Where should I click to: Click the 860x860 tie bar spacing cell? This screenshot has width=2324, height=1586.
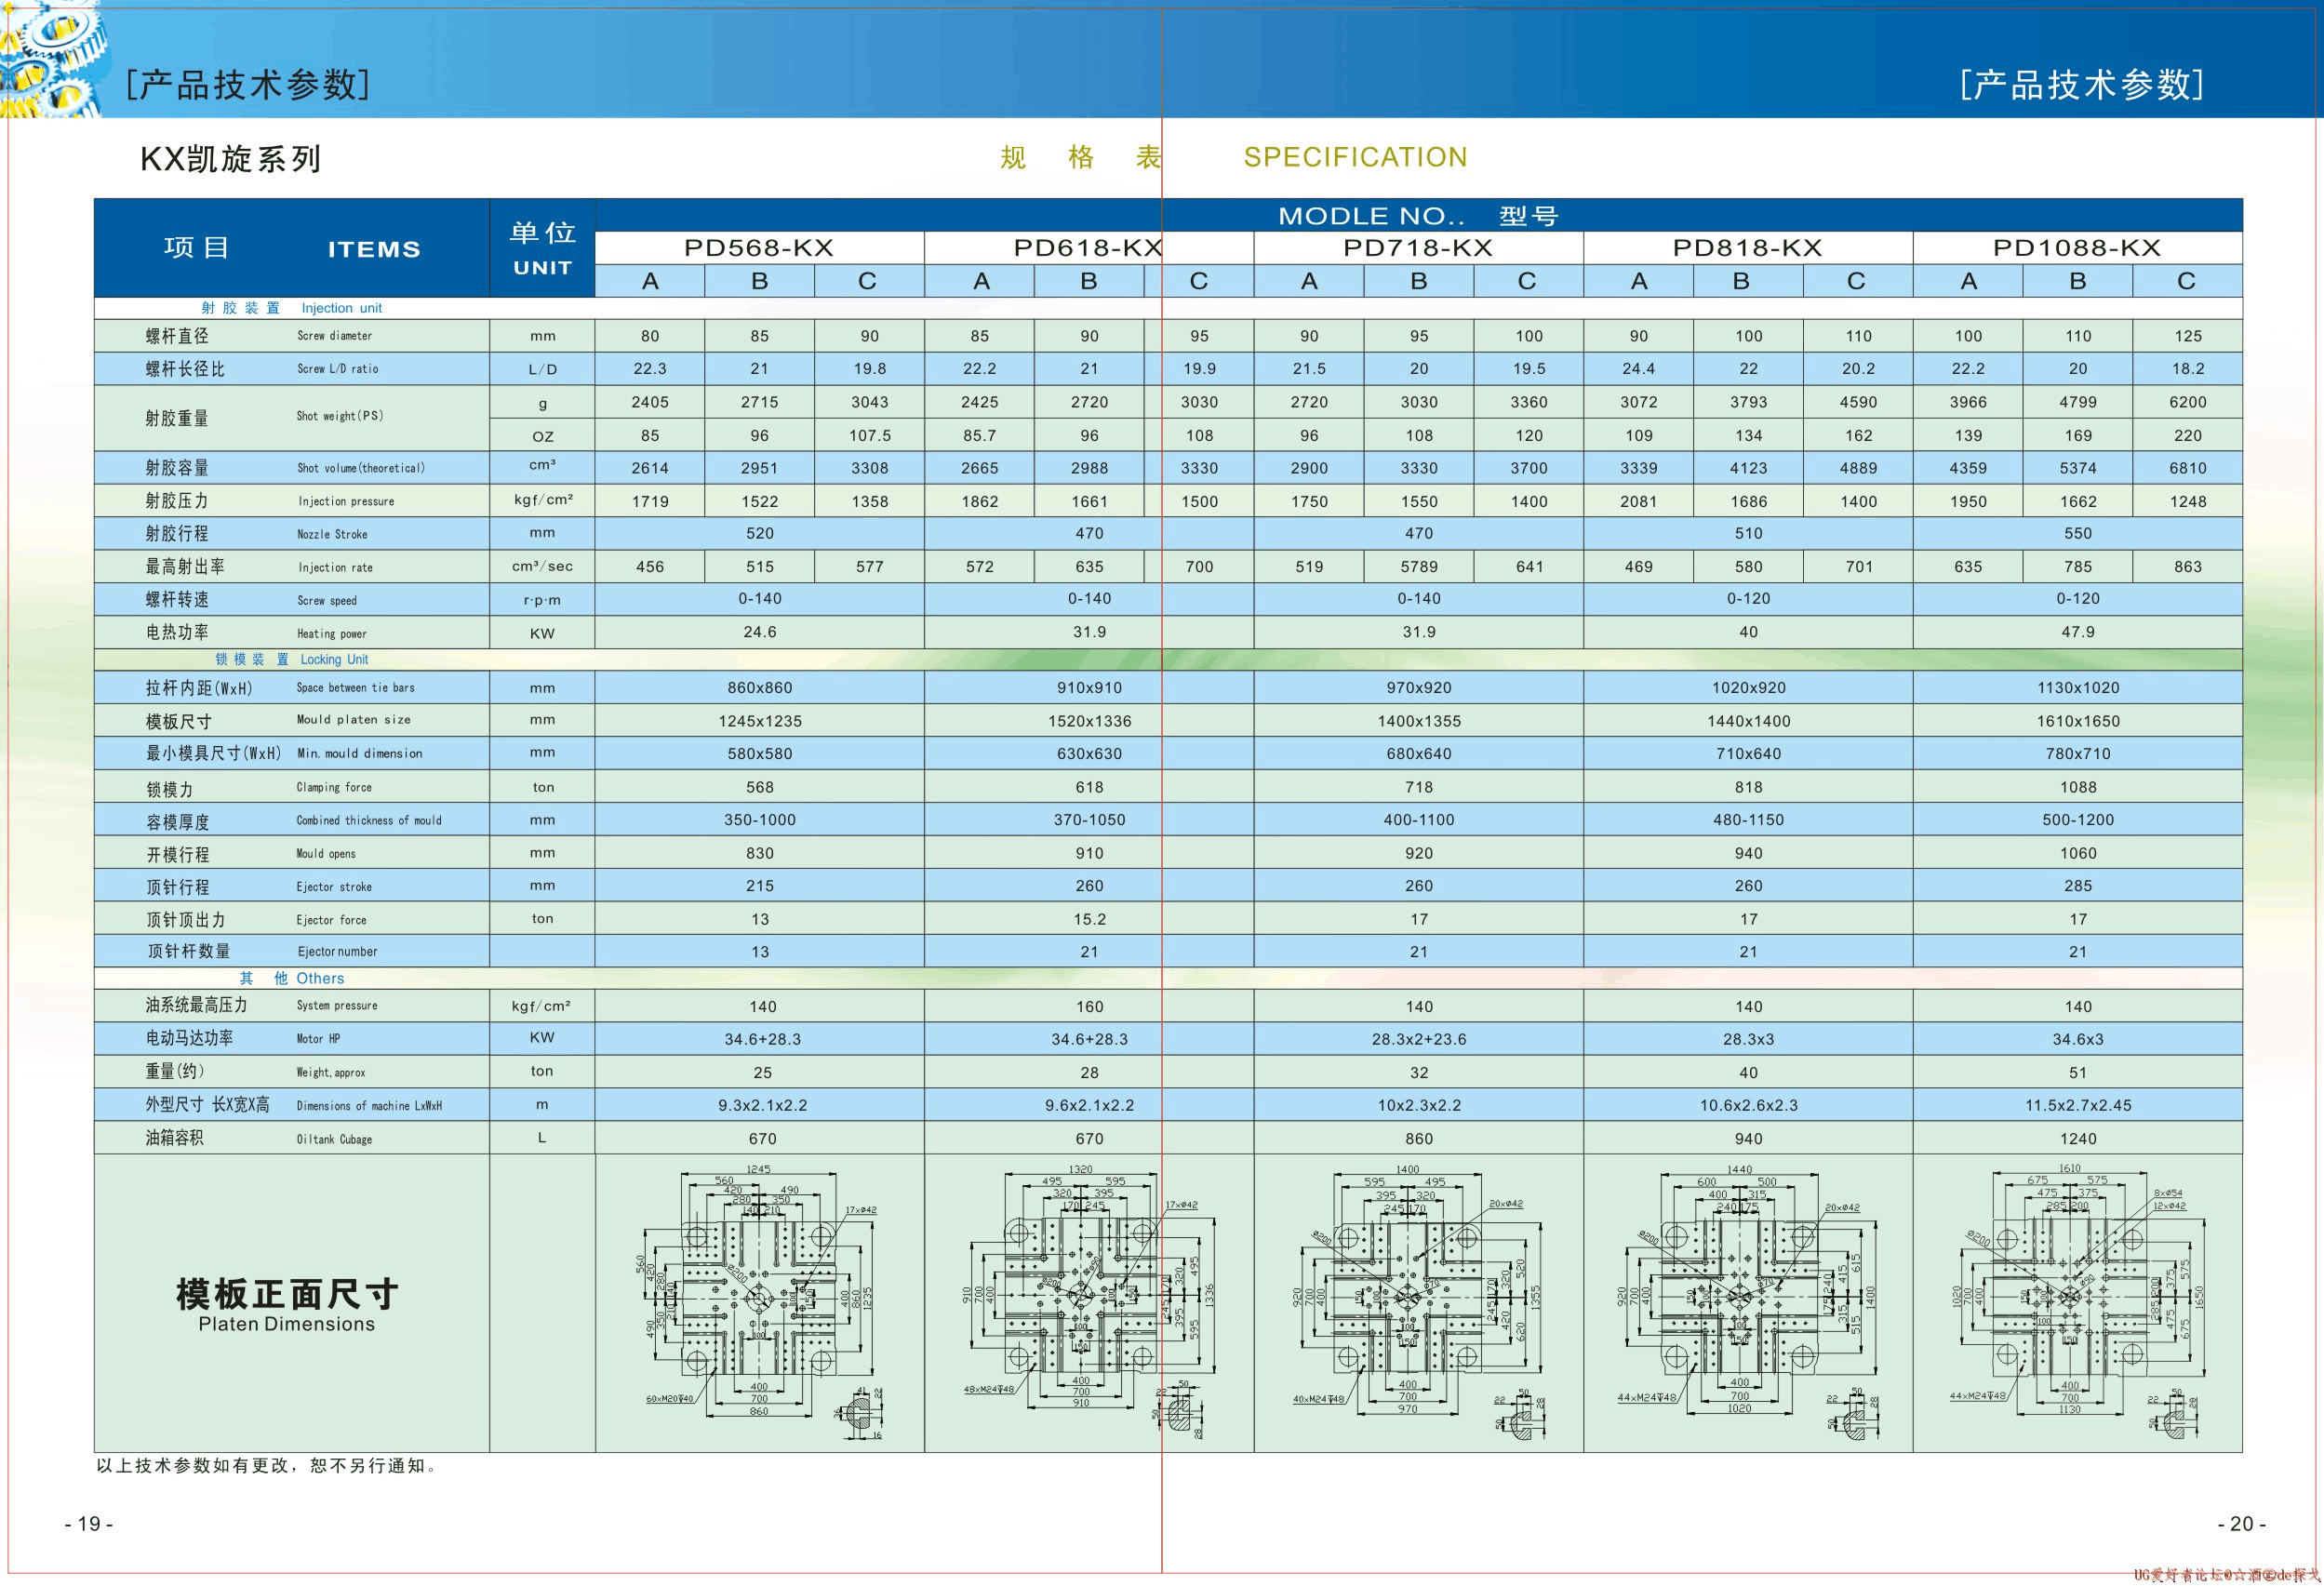pyautogui.click(x=760, y=688)
